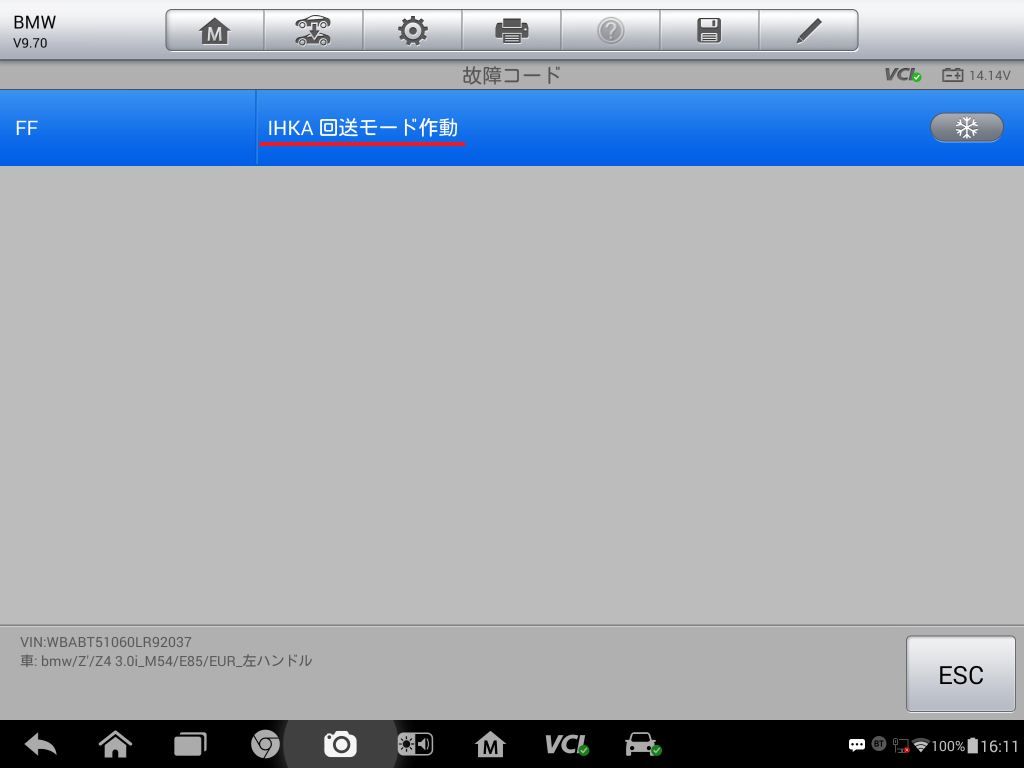Image resolution: width=1024 pixels, height=768 pixels.
Task: Tap the VCI connection status indicator
Action: (x=903, y=75)
